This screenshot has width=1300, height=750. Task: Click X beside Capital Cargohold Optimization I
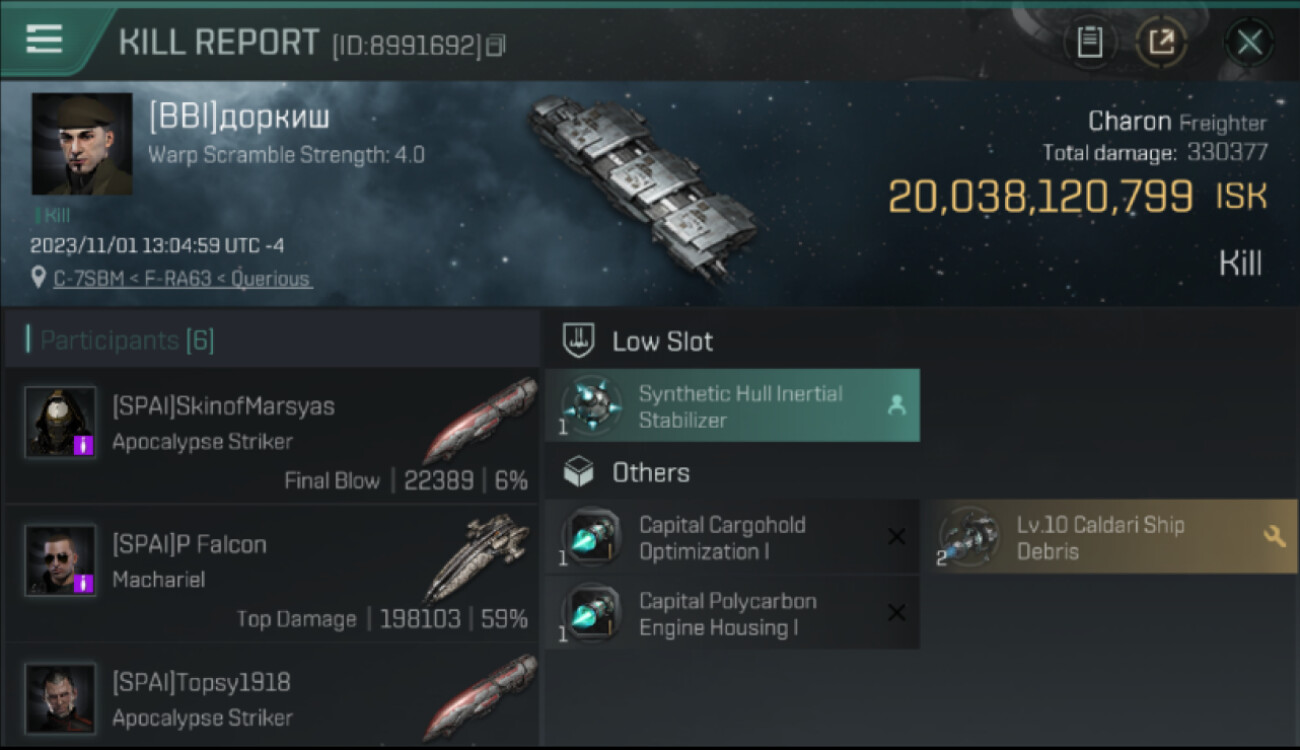tap(896, 538)
